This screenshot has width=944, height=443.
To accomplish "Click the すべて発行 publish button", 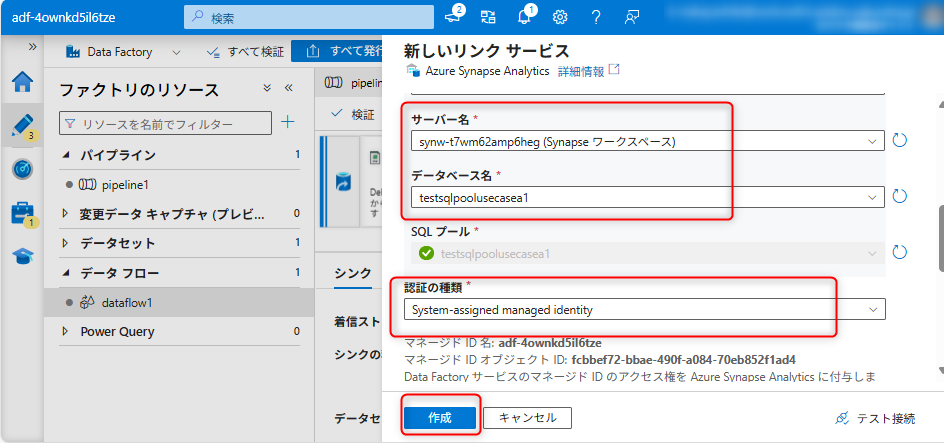I will (x=338, y=51).
